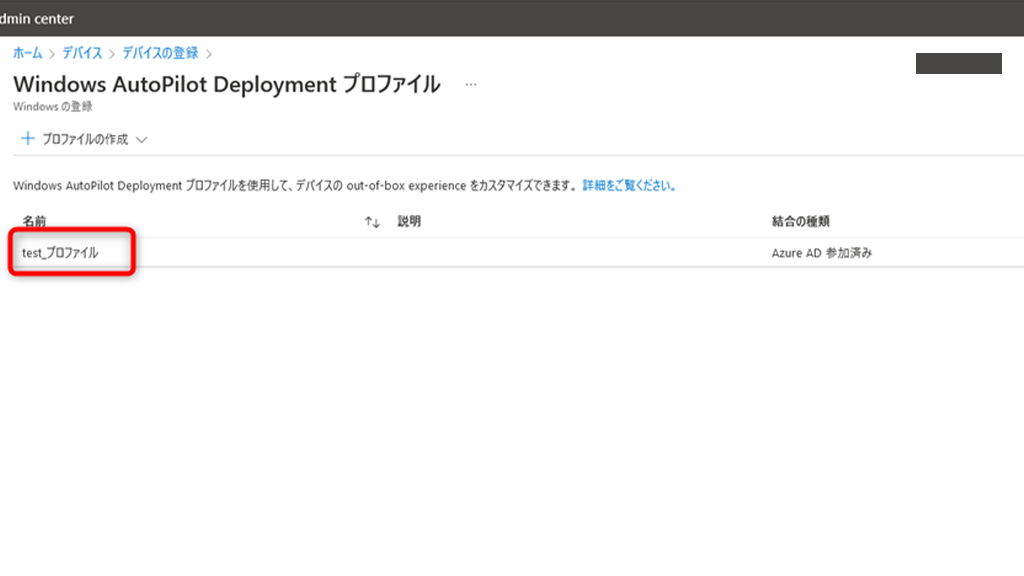Click the sort arrows next to 名前 column
This screenshot has width=1024, height=576.
[371, 221]
